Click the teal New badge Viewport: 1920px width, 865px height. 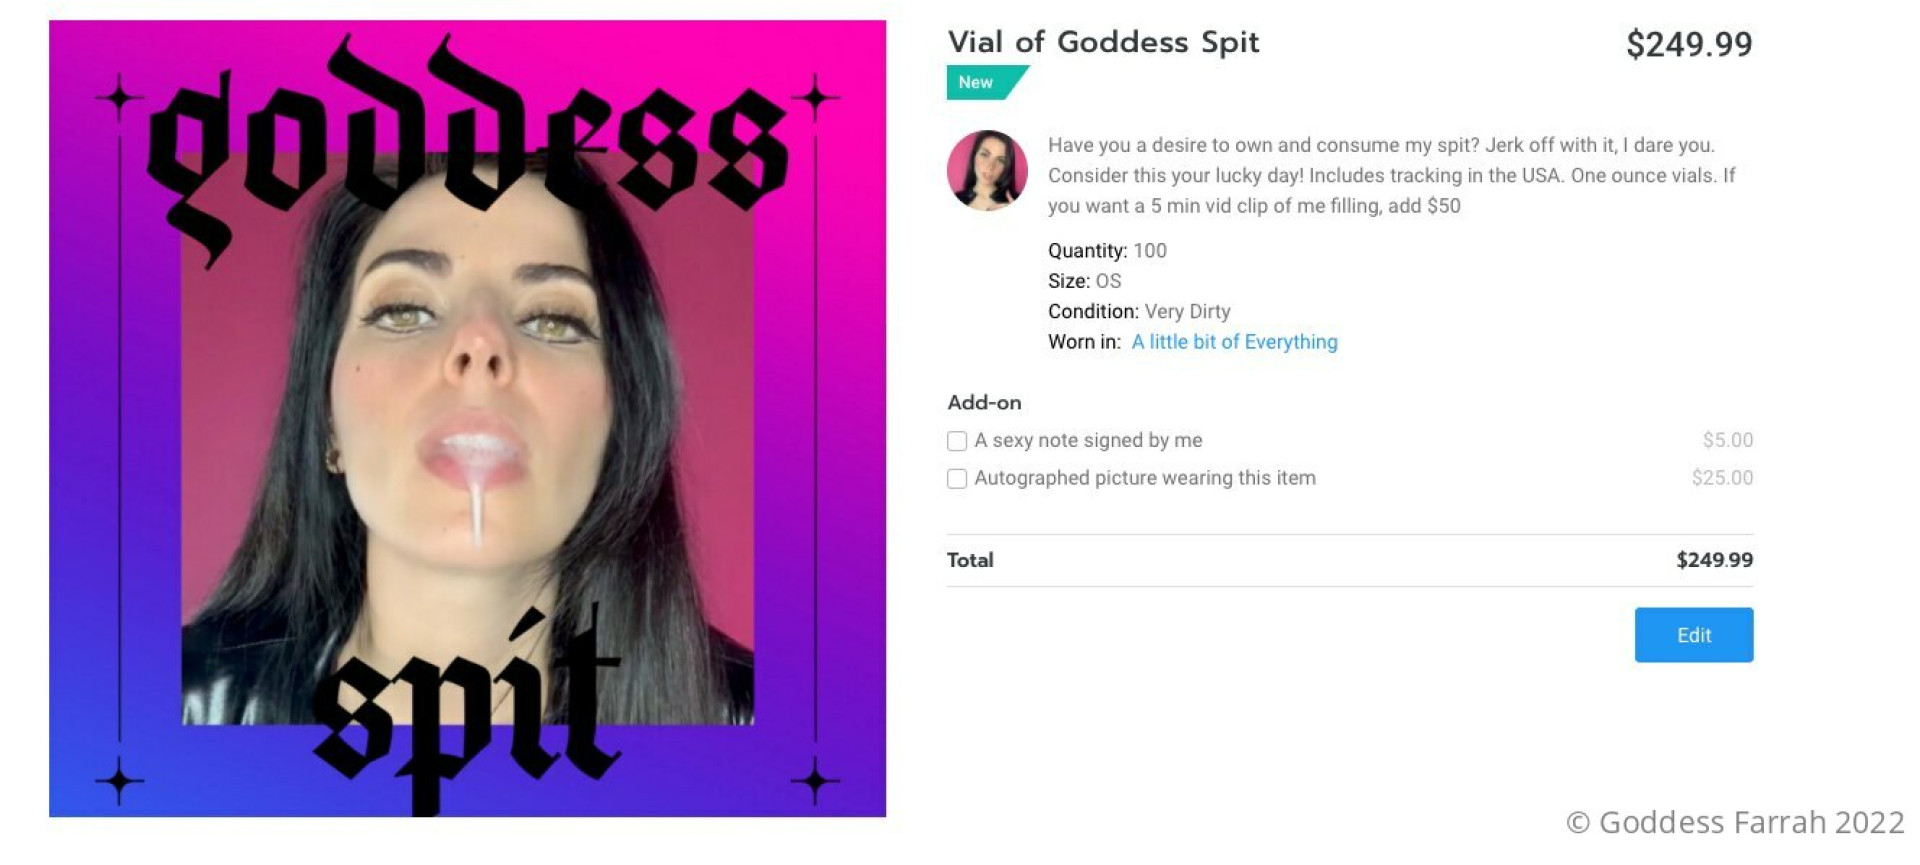click(x=985, y=82)
